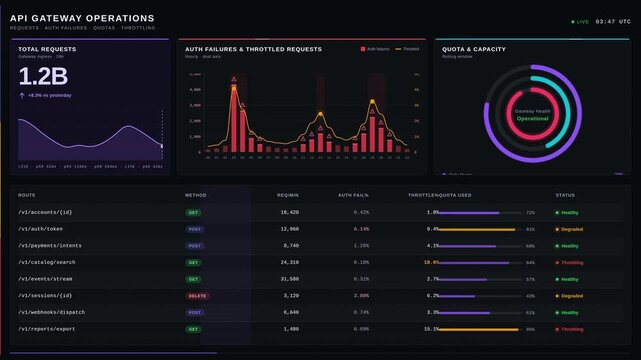Select the /v1/webhooks/dispatch route

52,312
